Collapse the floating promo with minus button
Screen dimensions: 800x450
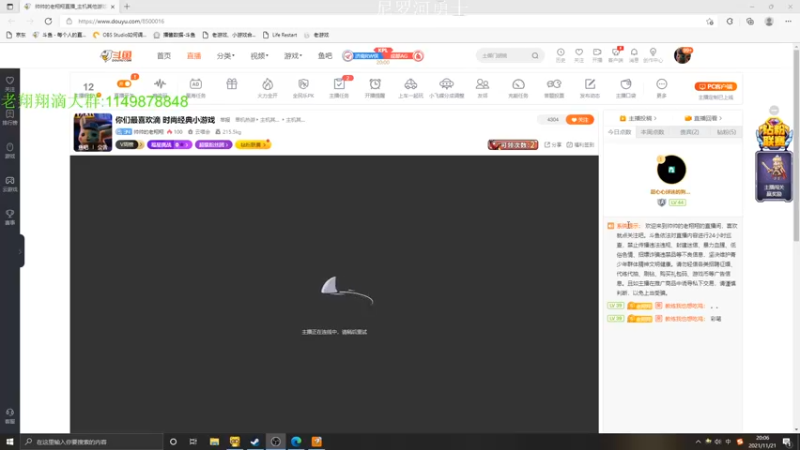pyautogui.click(x=774, y=110)
